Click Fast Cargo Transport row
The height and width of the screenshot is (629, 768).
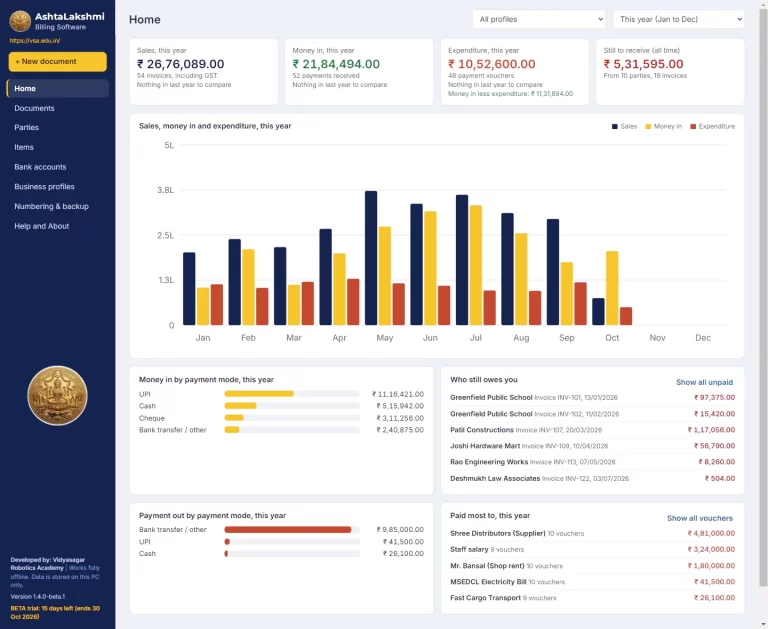592,598
